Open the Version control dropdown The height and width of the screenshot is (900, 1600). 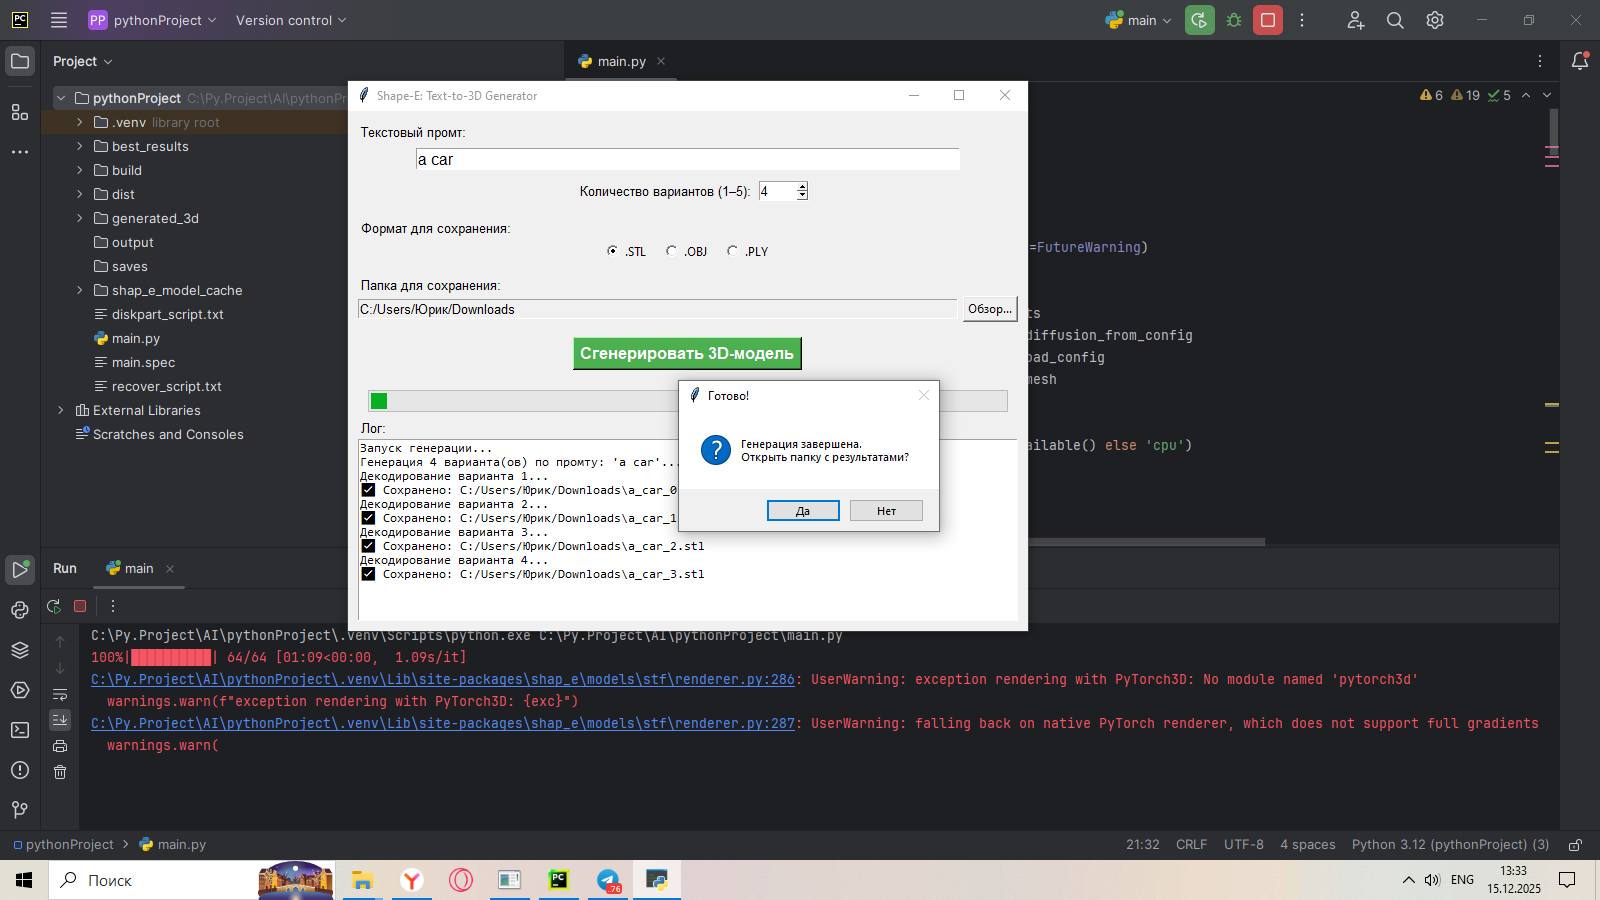click(x=290, y=20)
